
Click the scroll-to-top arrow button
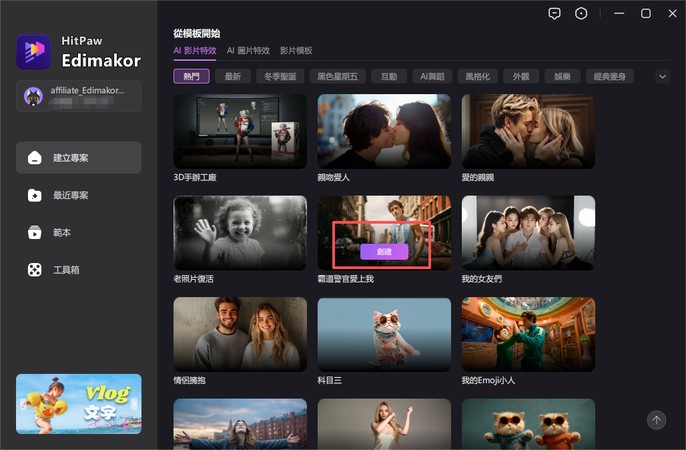[x=656, y=420]
